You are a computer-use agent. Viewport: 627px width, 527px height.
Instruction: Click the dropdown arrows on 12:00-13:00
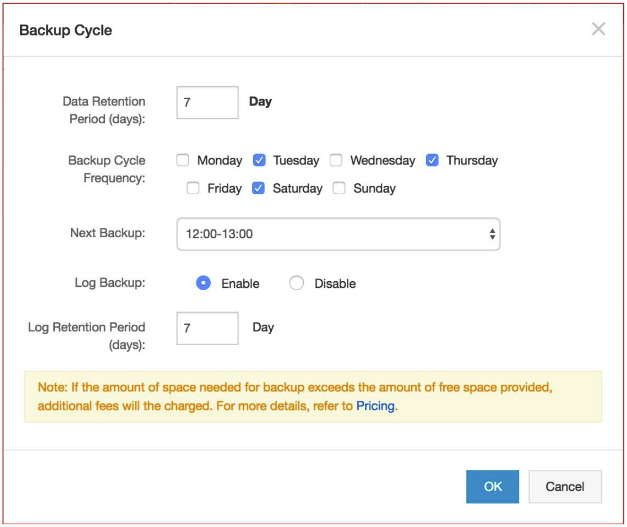click(x=492, y=234)
